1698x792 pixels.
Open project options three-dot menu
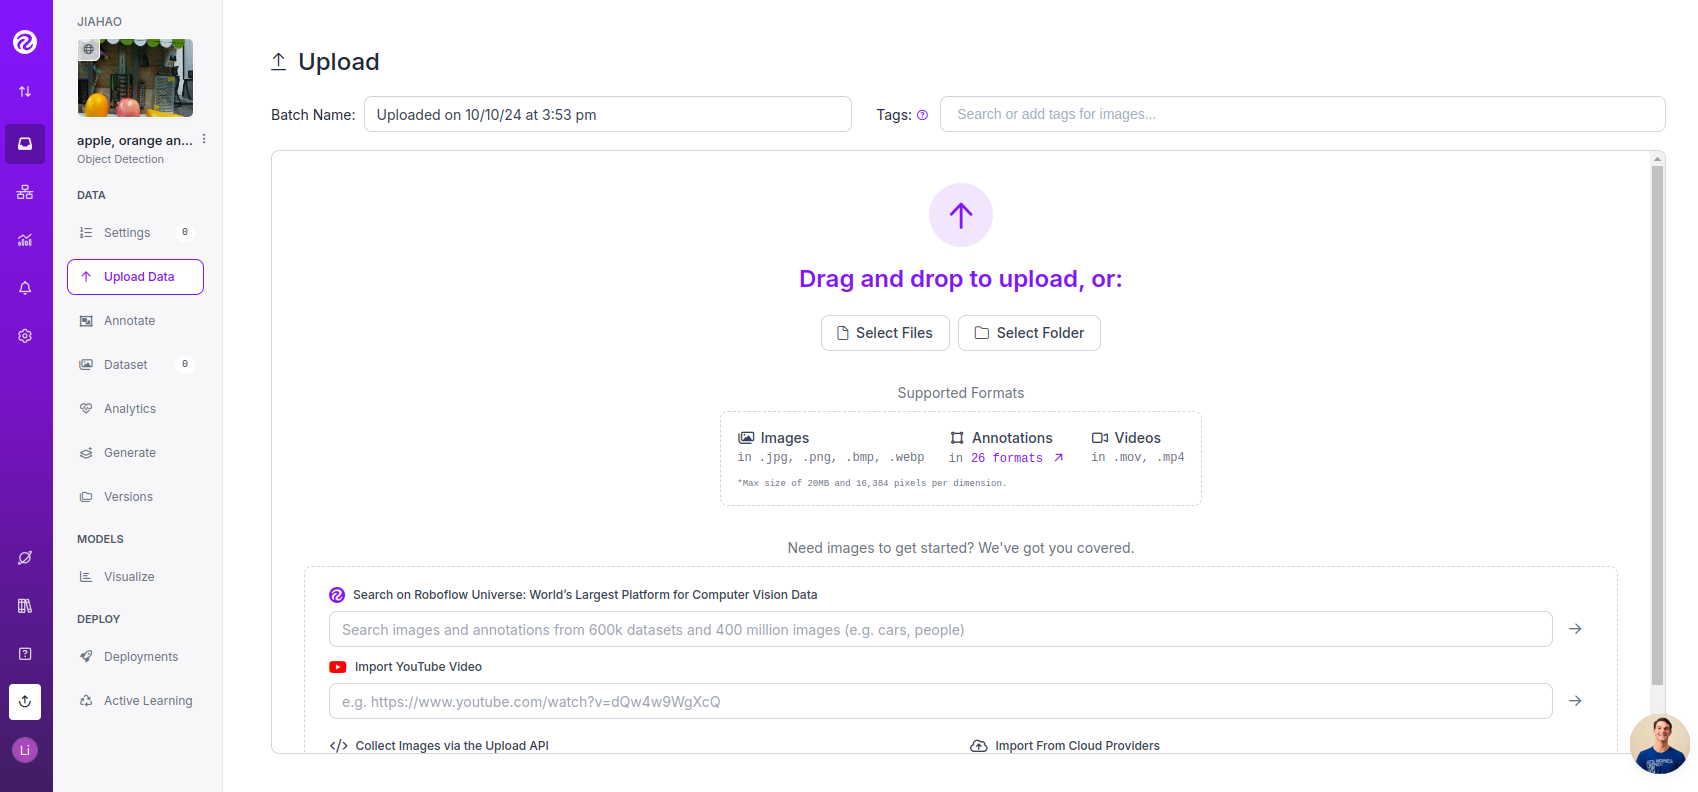click(204, 139)
